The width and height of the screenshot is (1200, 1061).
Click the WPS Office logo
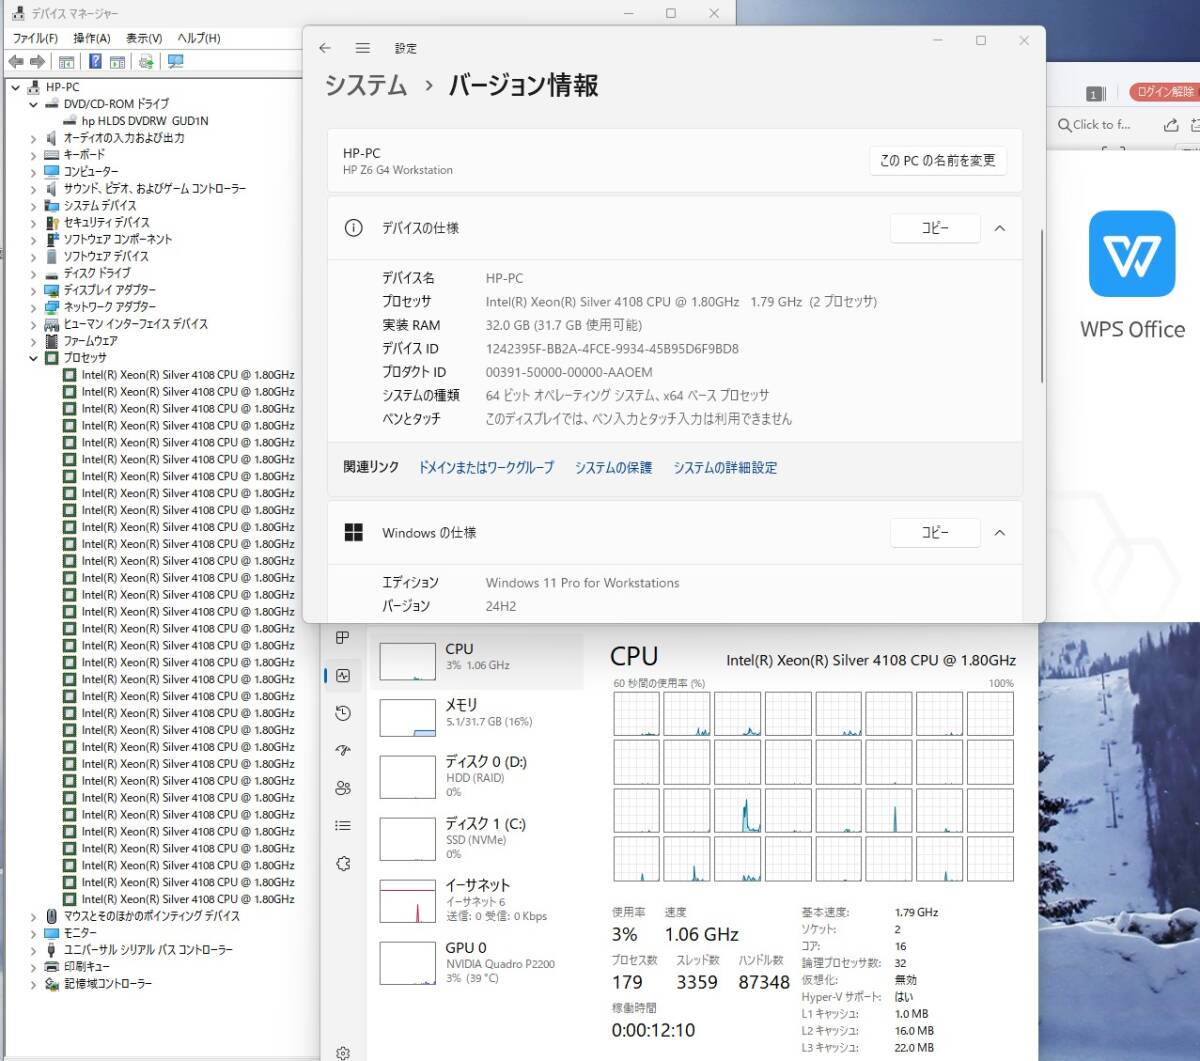tap(1132, 254)
